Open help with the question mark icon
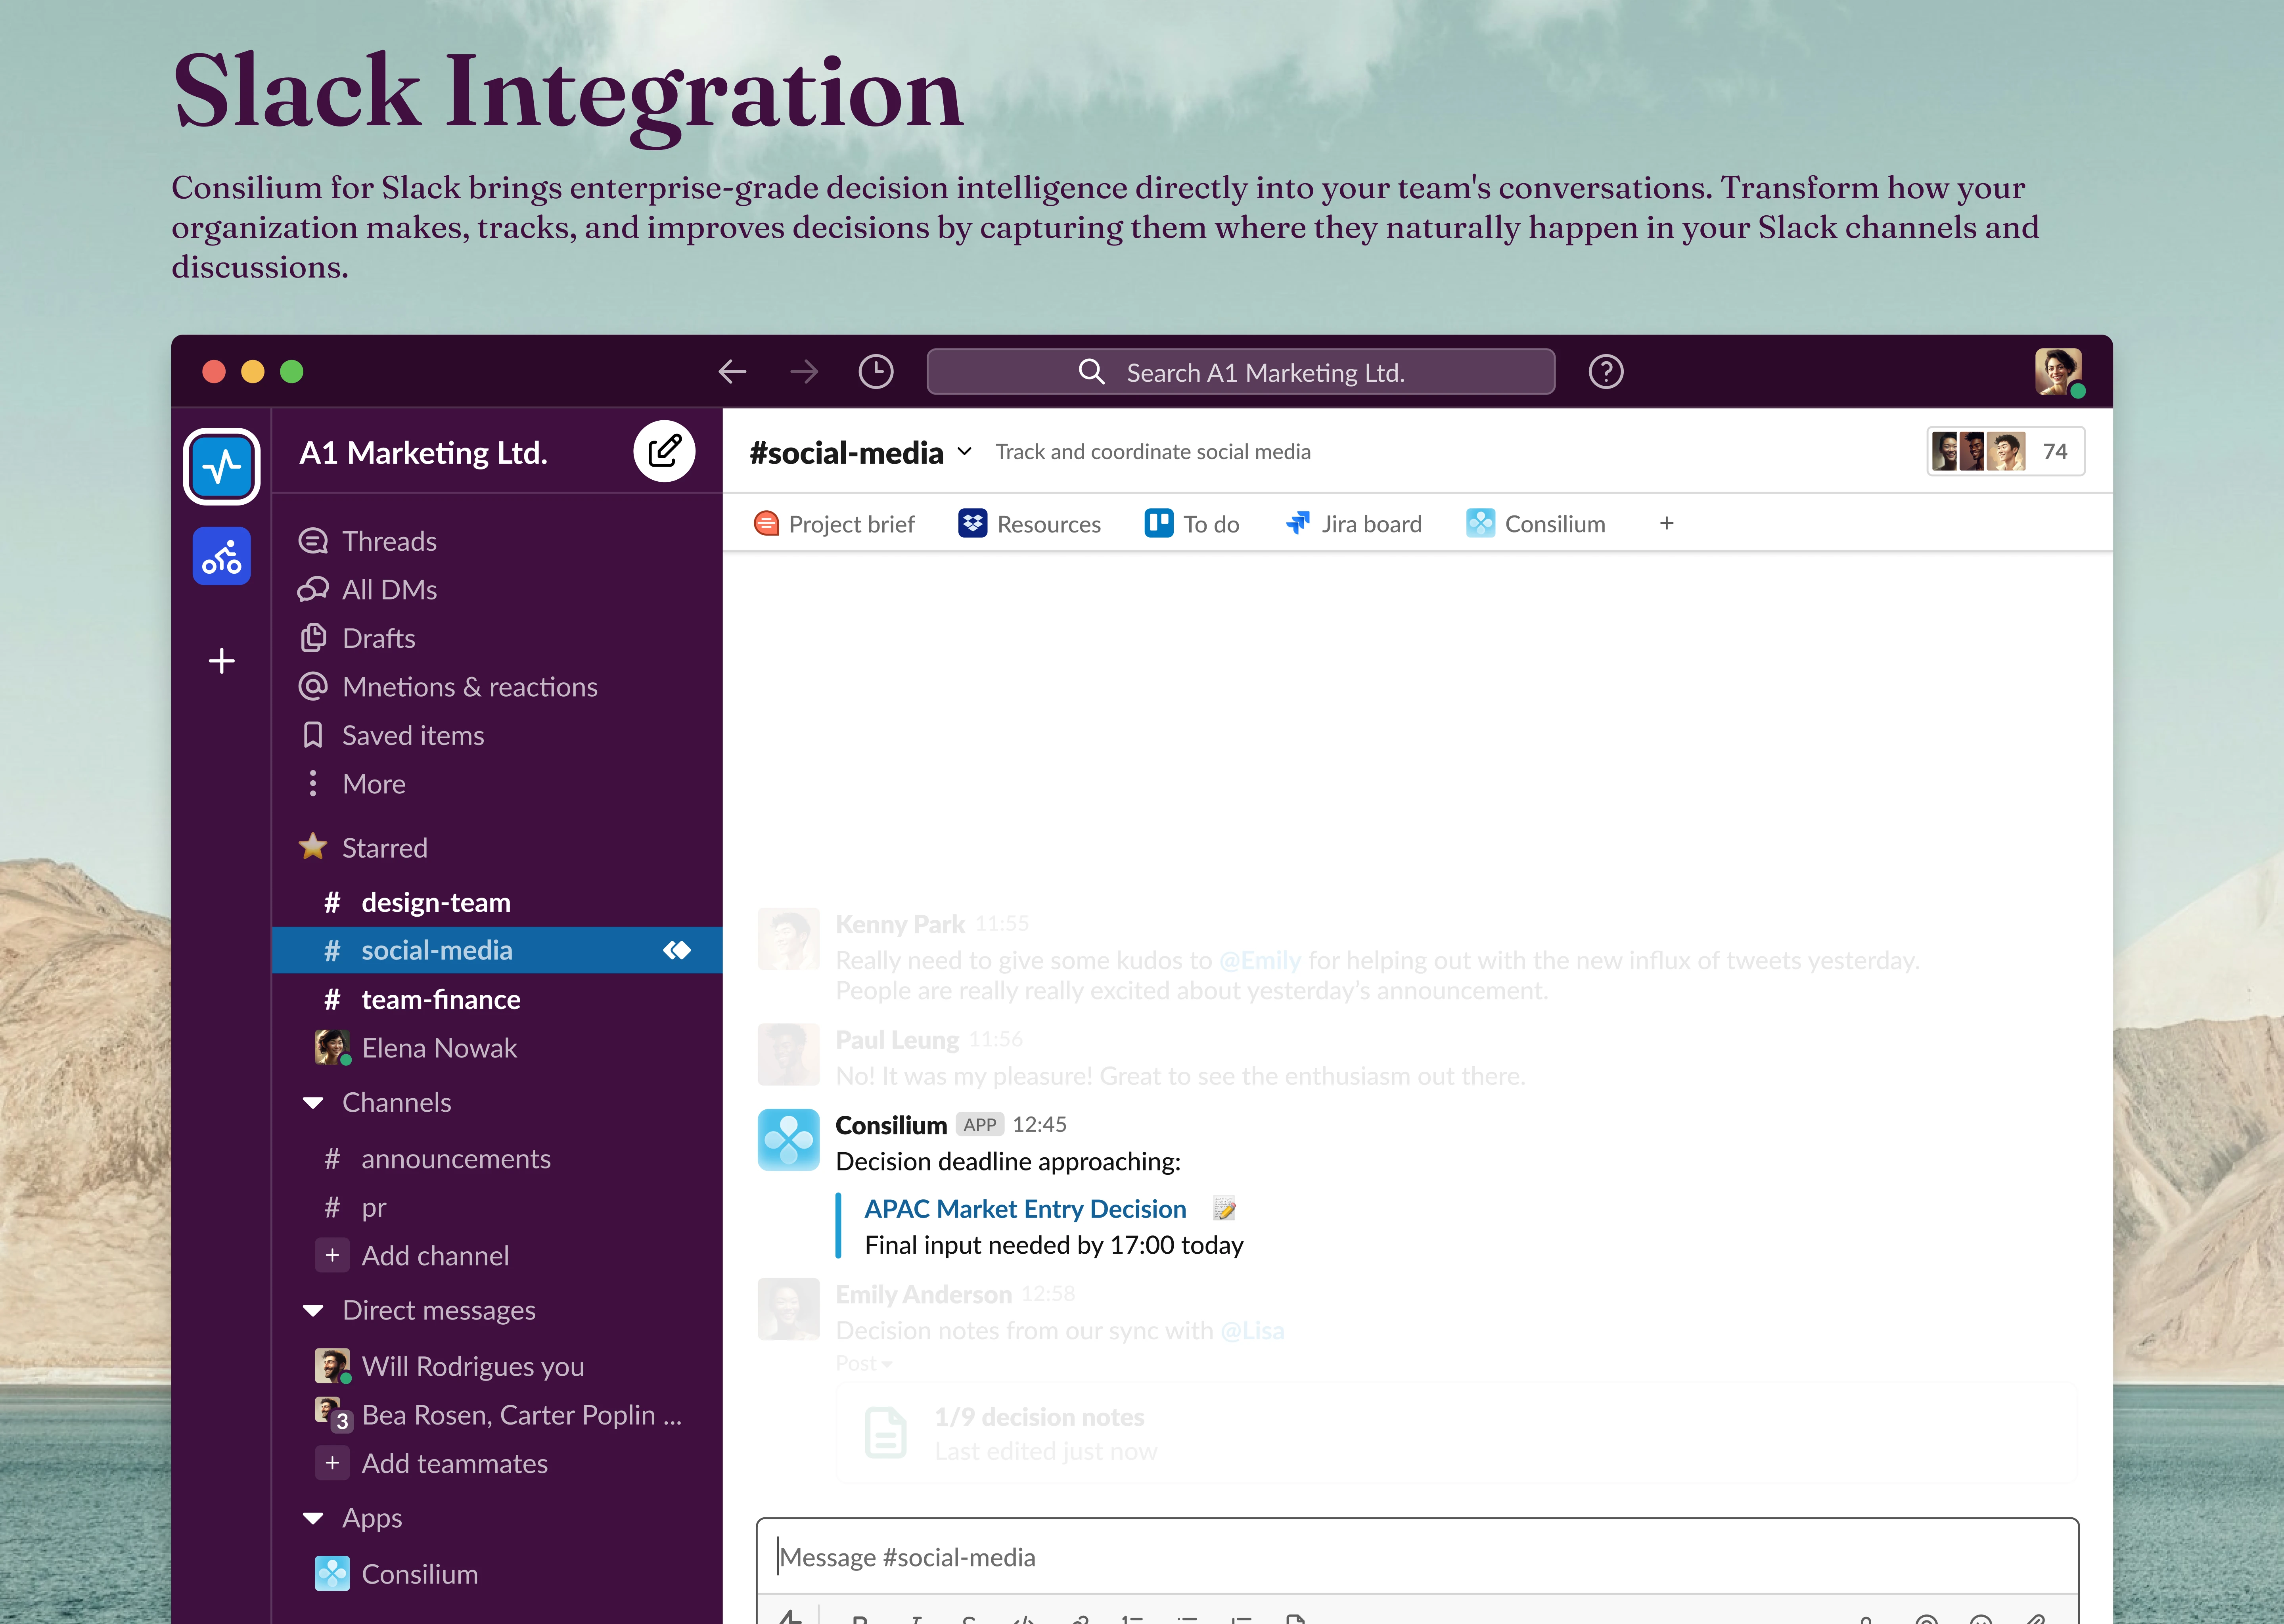The height and width of the screenshot is (1624, 2284). (1605, 372)
